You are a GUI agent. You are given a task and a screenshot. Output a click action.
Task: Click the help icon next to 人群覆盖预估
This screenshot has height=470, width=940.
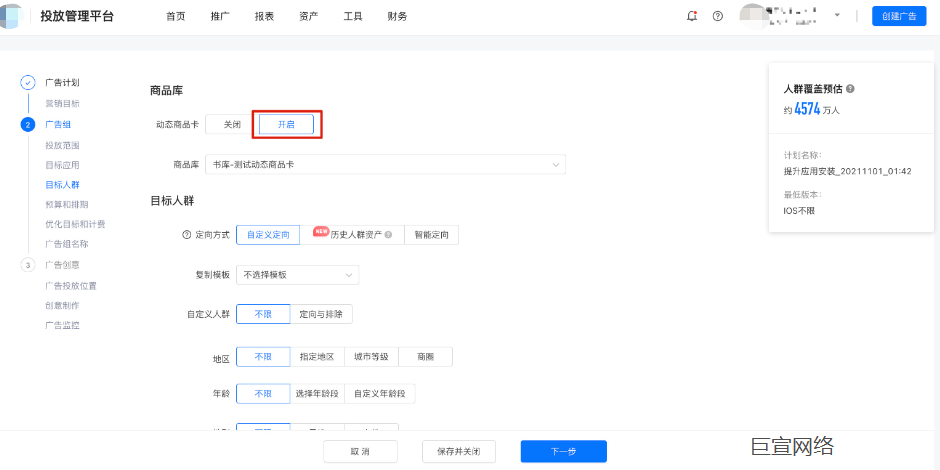tap(850, 89)
